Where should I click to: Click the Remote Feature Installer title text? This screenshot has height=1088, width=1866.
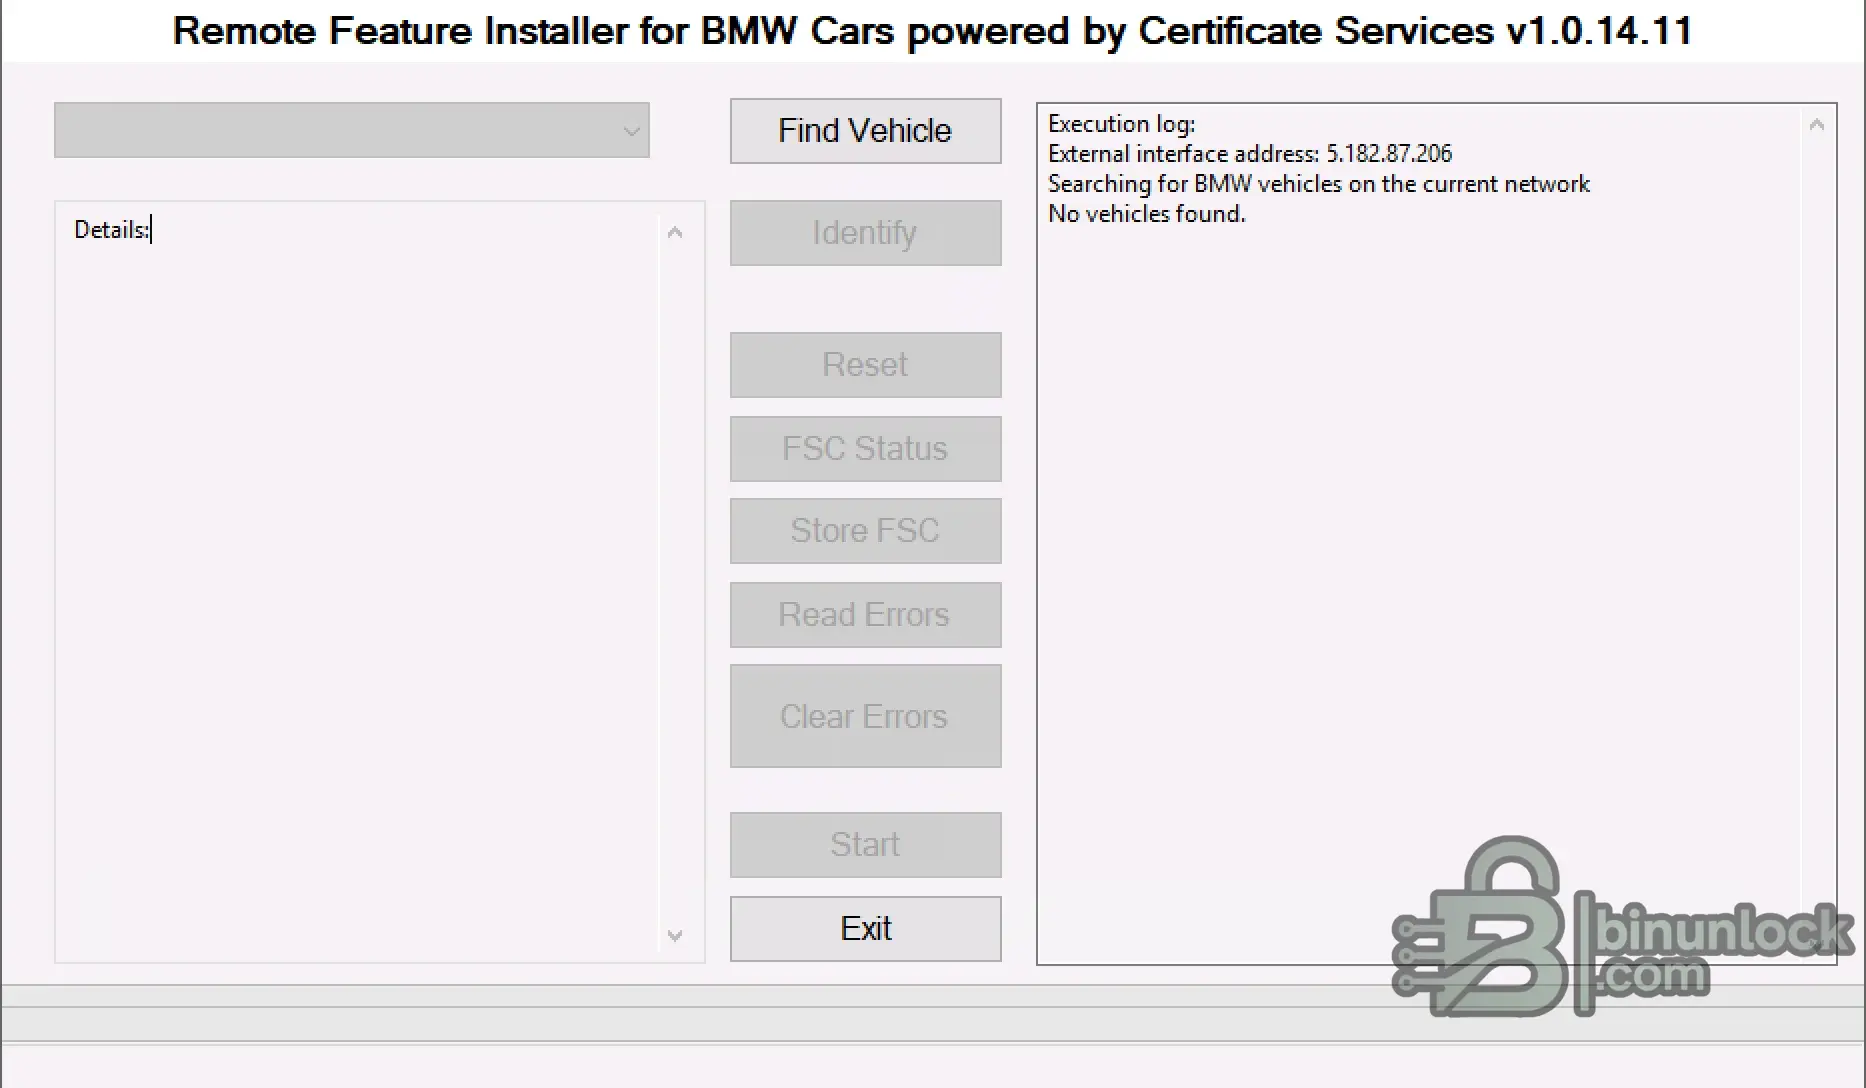[x=932, y=31]
